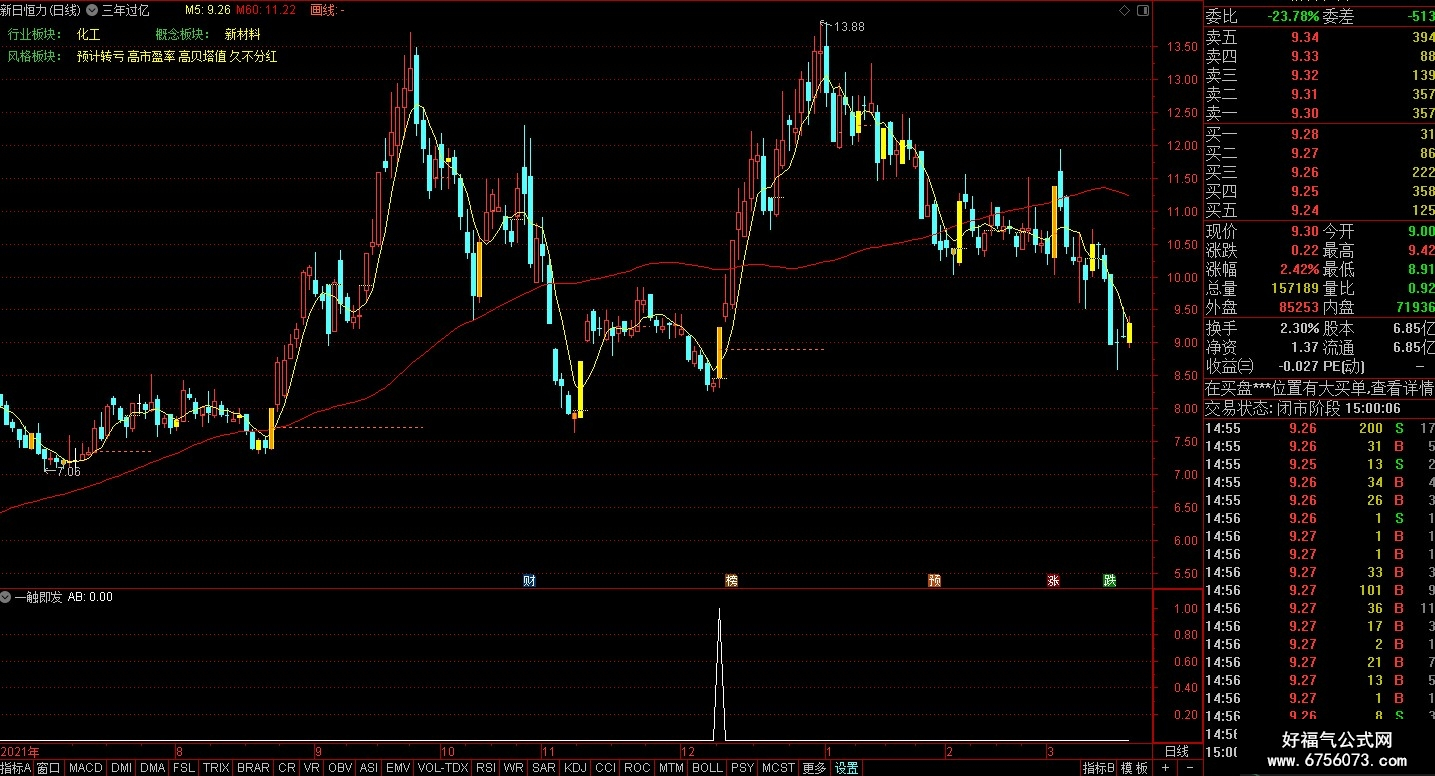Click the 榜 info marker on chart
The image size is (1435, 776).
(x=732, y=580)
